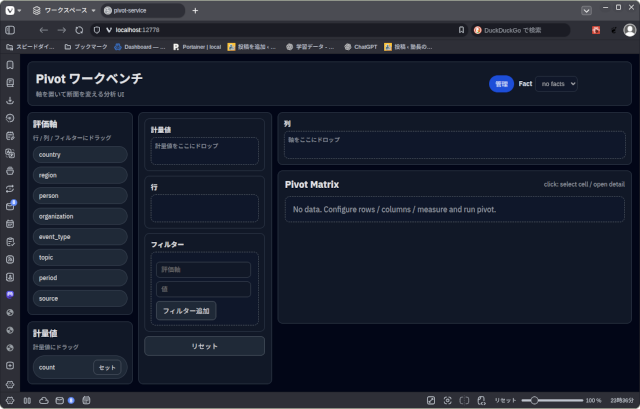Image resolution: width=640 pixels, height=409 pixels.
Task: Click the 評価軸 filter input field
Action: click(x=203, y=270)
